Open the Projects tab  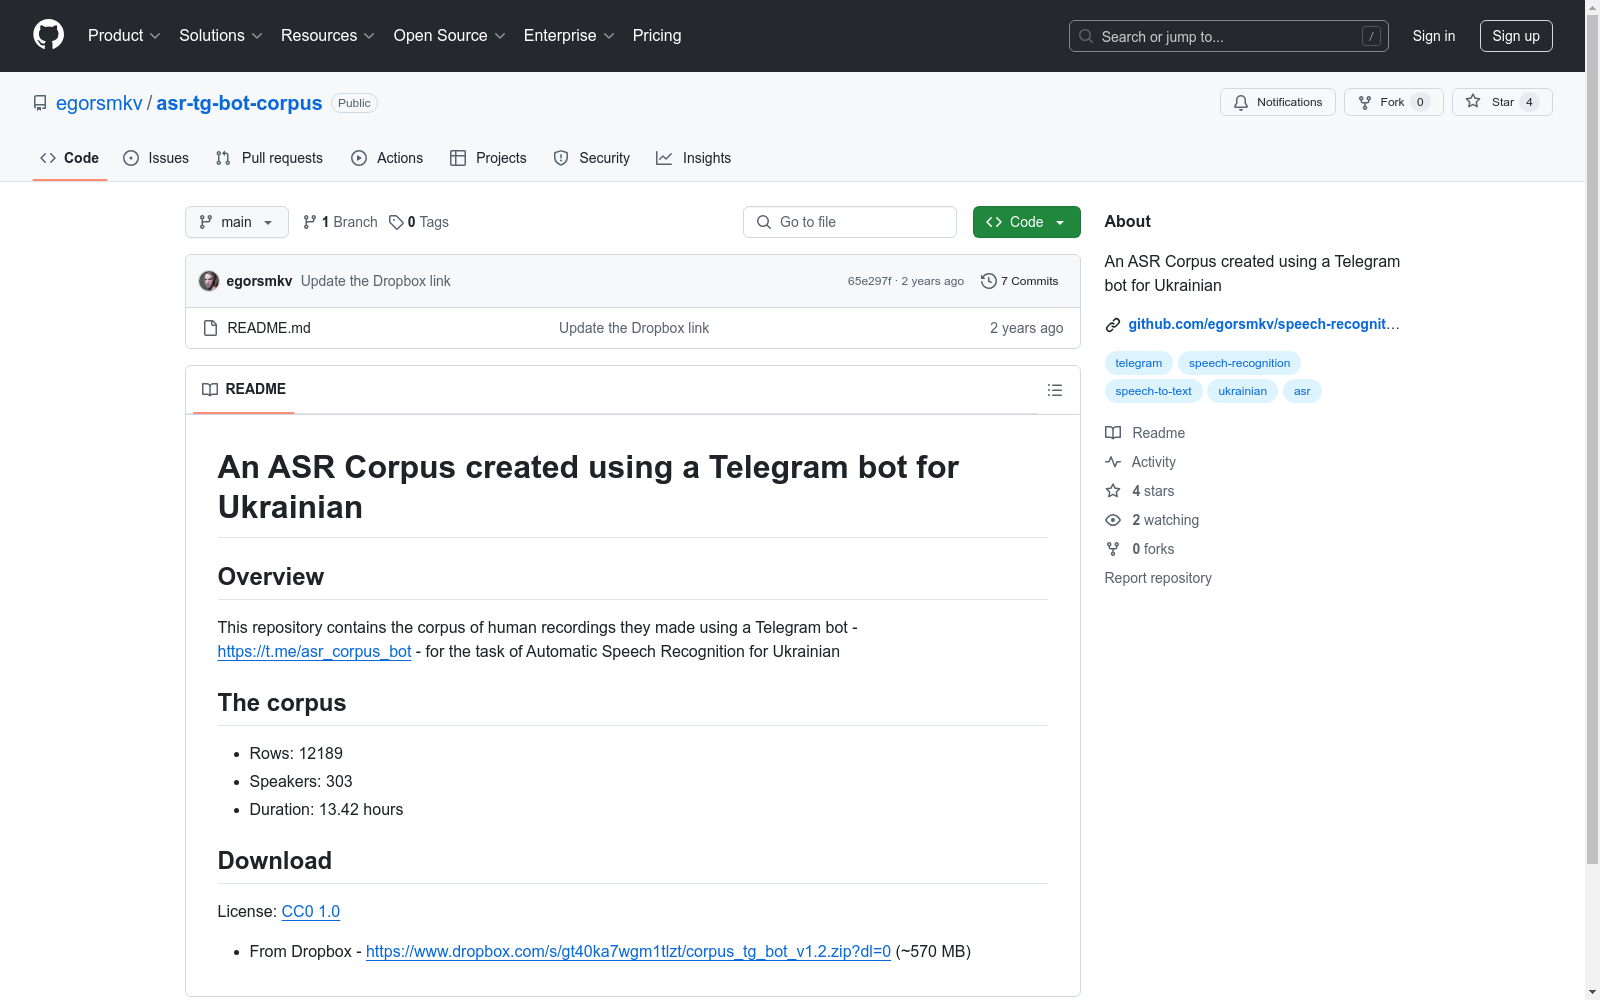pos(488,158)
